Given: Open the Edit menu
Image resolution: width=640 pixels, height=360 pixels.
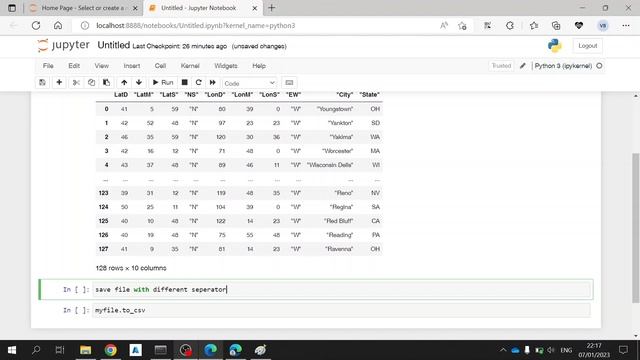Looking at the screenshot, I should point(74,66).
